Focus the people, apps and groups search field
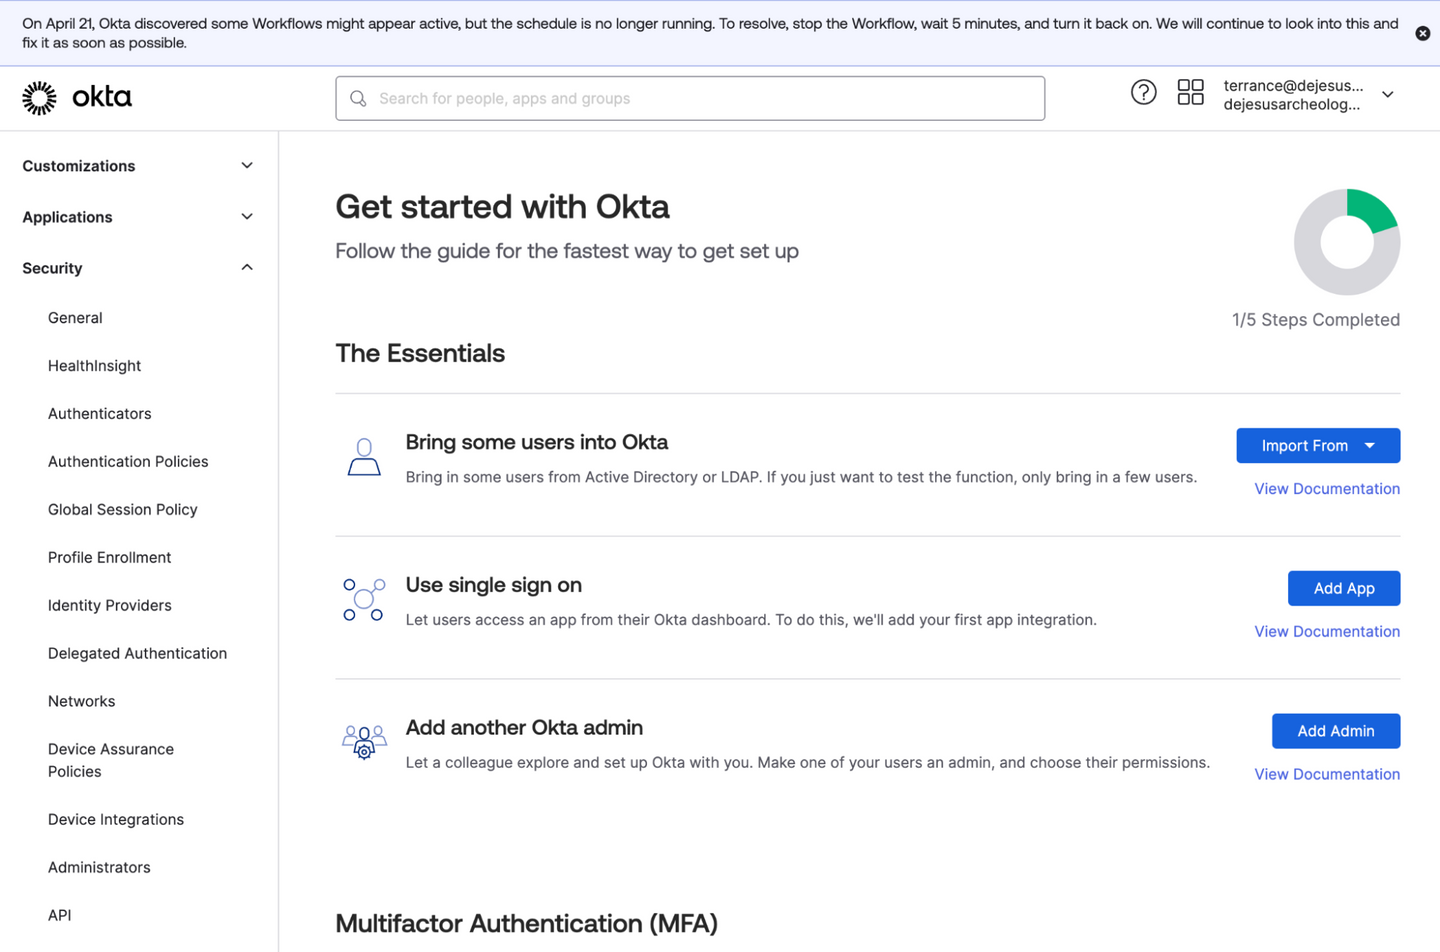 (x=700, y=98)
